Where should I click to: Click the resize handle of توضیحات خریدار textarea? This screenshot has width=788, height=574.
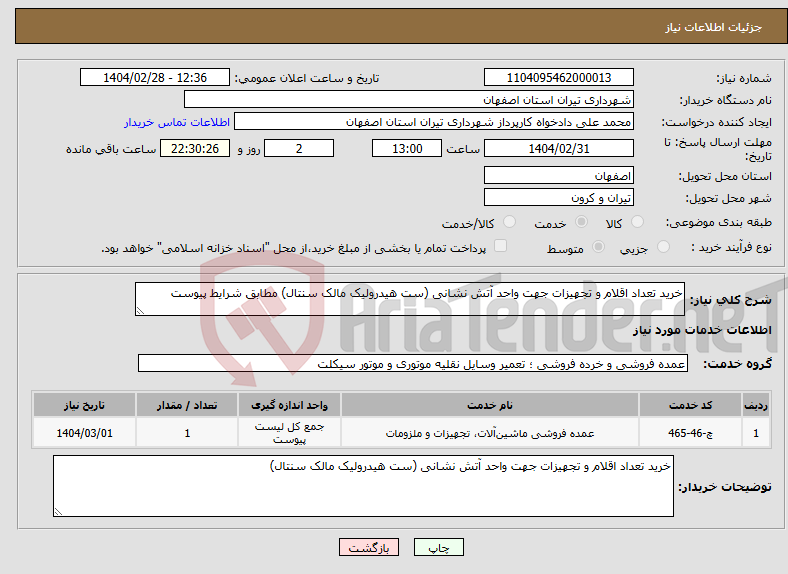58,512
